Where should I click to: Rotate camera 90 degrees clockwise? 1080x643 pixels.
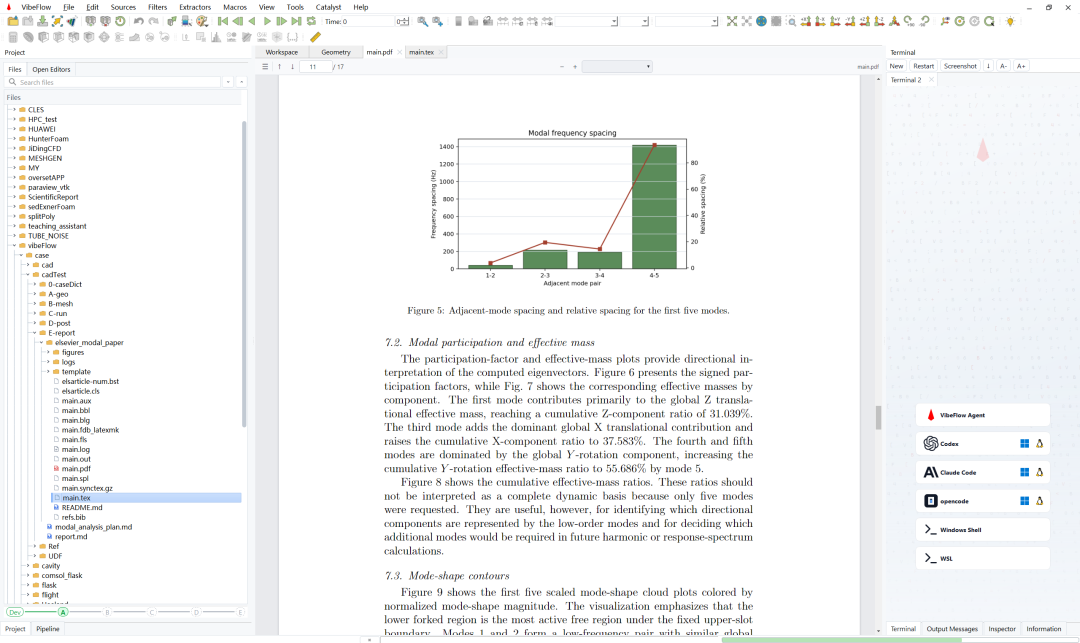[x=909, y=21]
